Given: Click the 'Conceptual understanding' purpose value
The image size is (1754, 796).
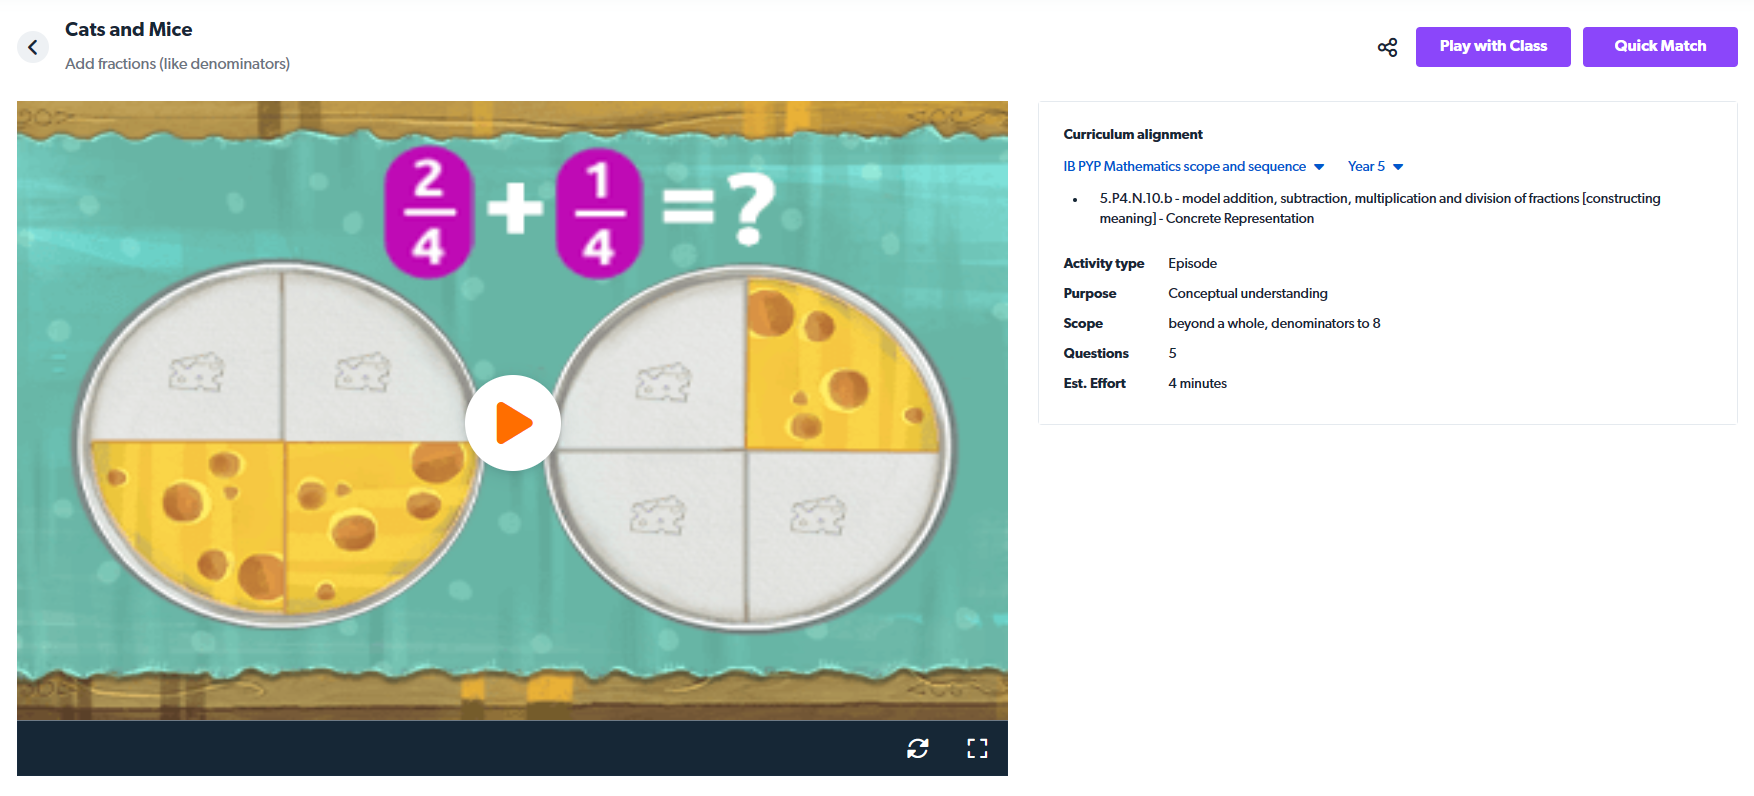Looking at the screenshot, I should 1248,293.
